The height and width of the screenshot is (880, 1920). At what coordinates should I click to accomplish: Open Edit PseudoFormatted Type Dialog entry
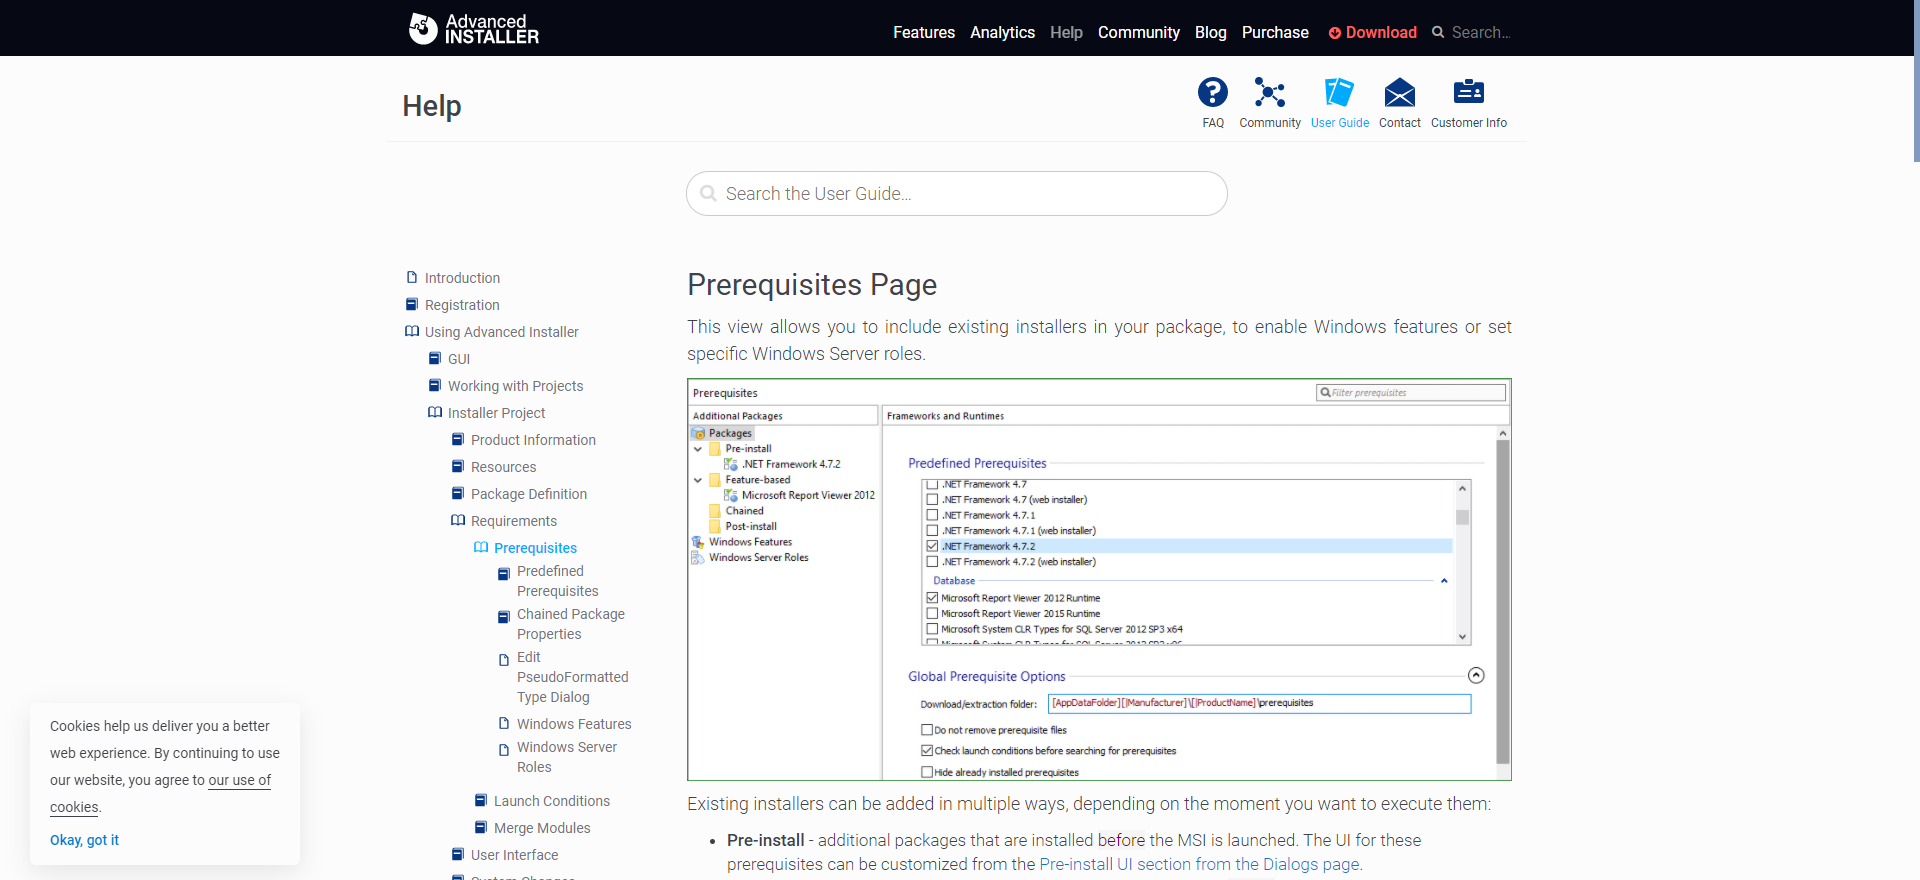pos(572,677)
